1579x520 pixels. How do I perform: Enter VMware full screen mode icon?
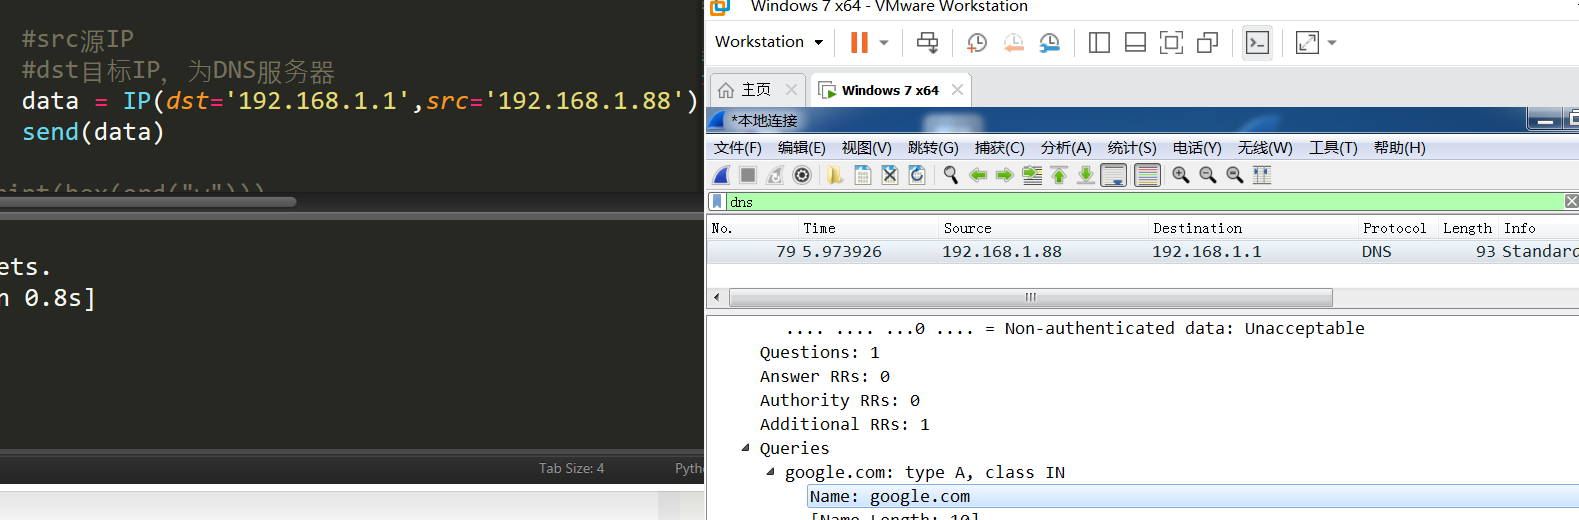[x=1171, y=42]
